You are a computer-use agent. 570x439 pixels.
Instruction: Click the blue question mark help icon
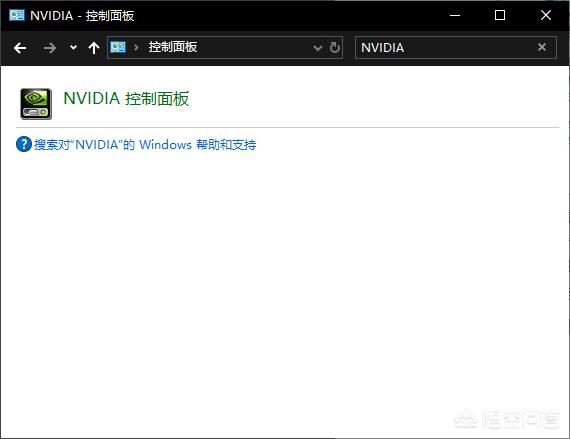(24, 144)
